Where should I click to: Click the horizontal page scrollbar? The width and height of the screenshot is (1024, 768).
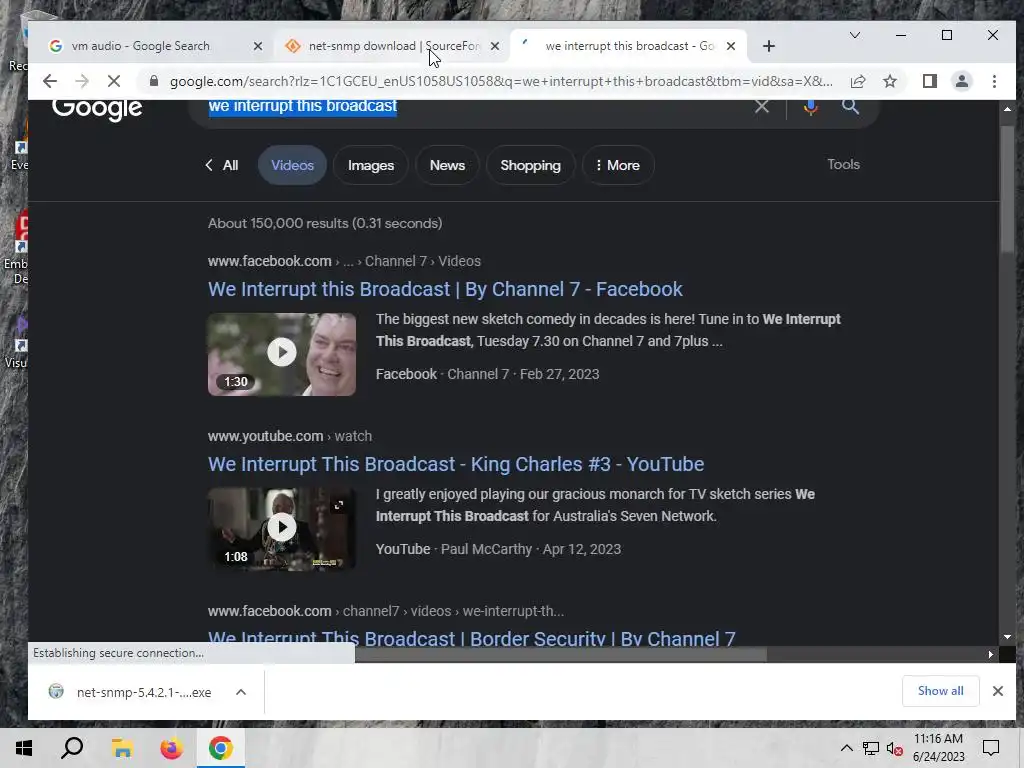(560, 654)
